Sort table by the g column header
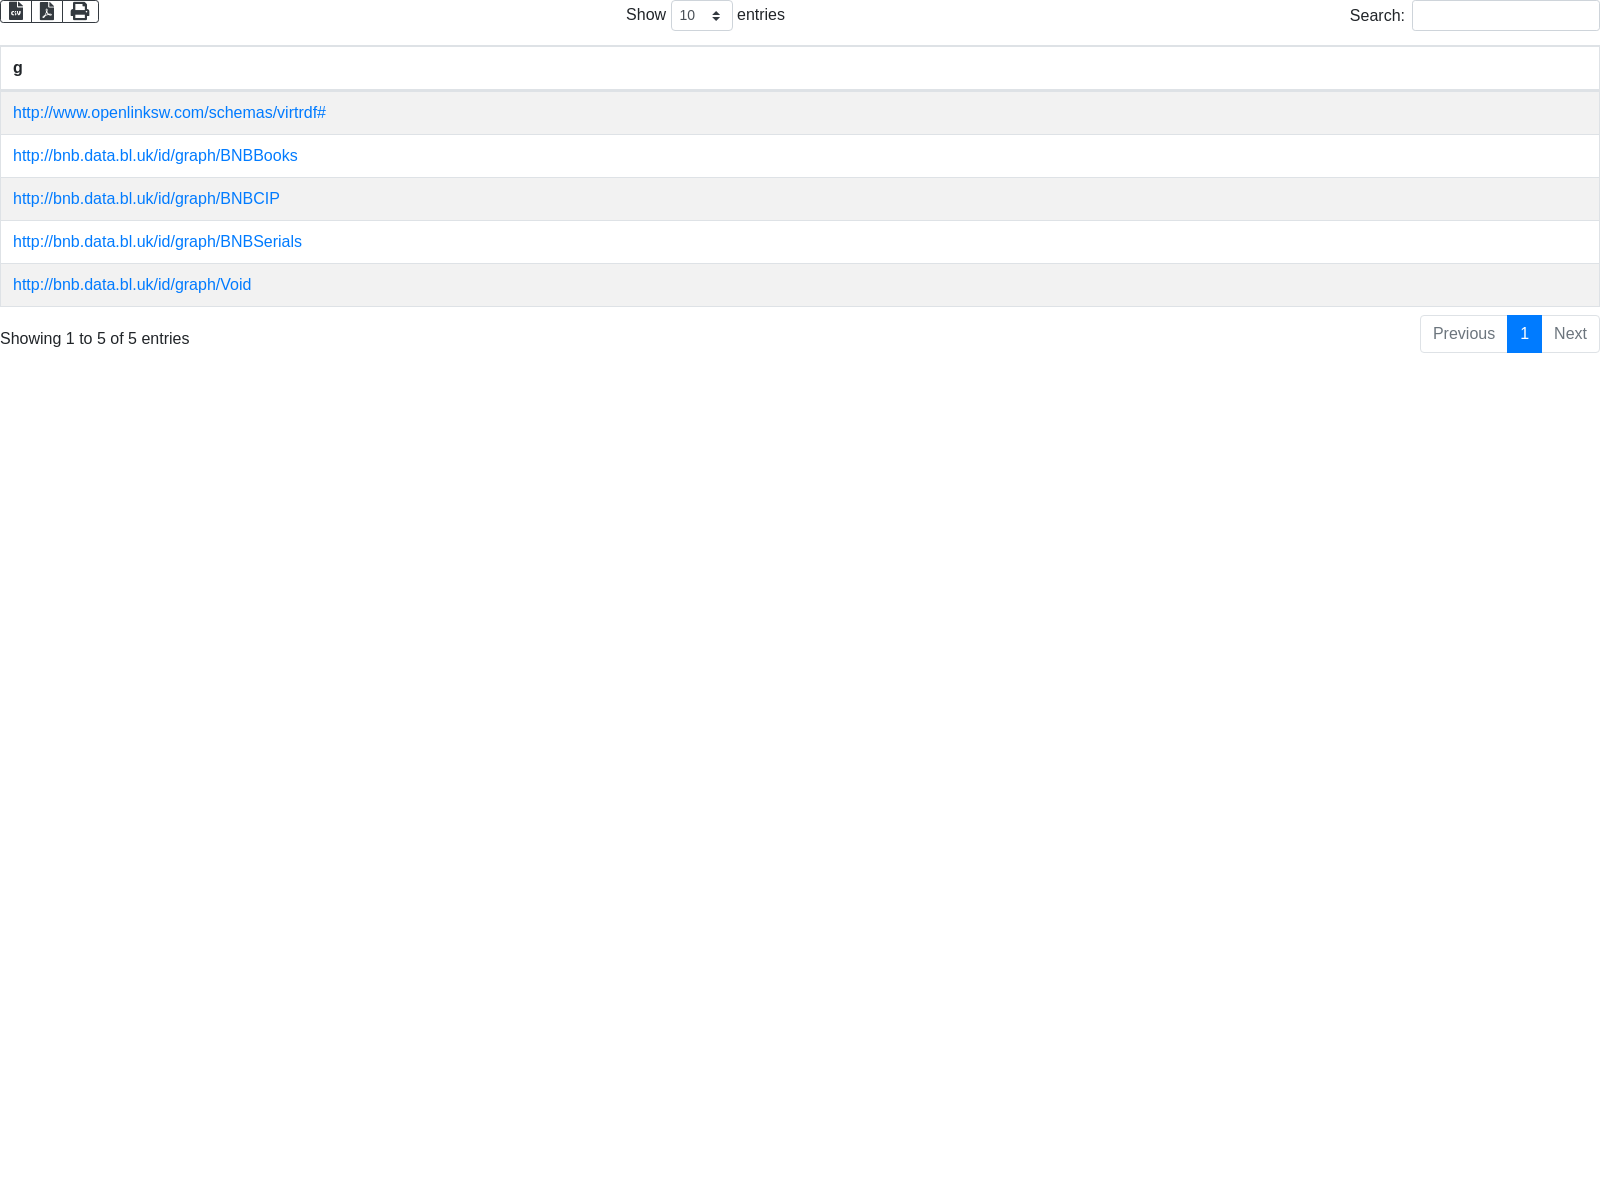Viewport: 1600px width, 1200px height. (18, 68)
